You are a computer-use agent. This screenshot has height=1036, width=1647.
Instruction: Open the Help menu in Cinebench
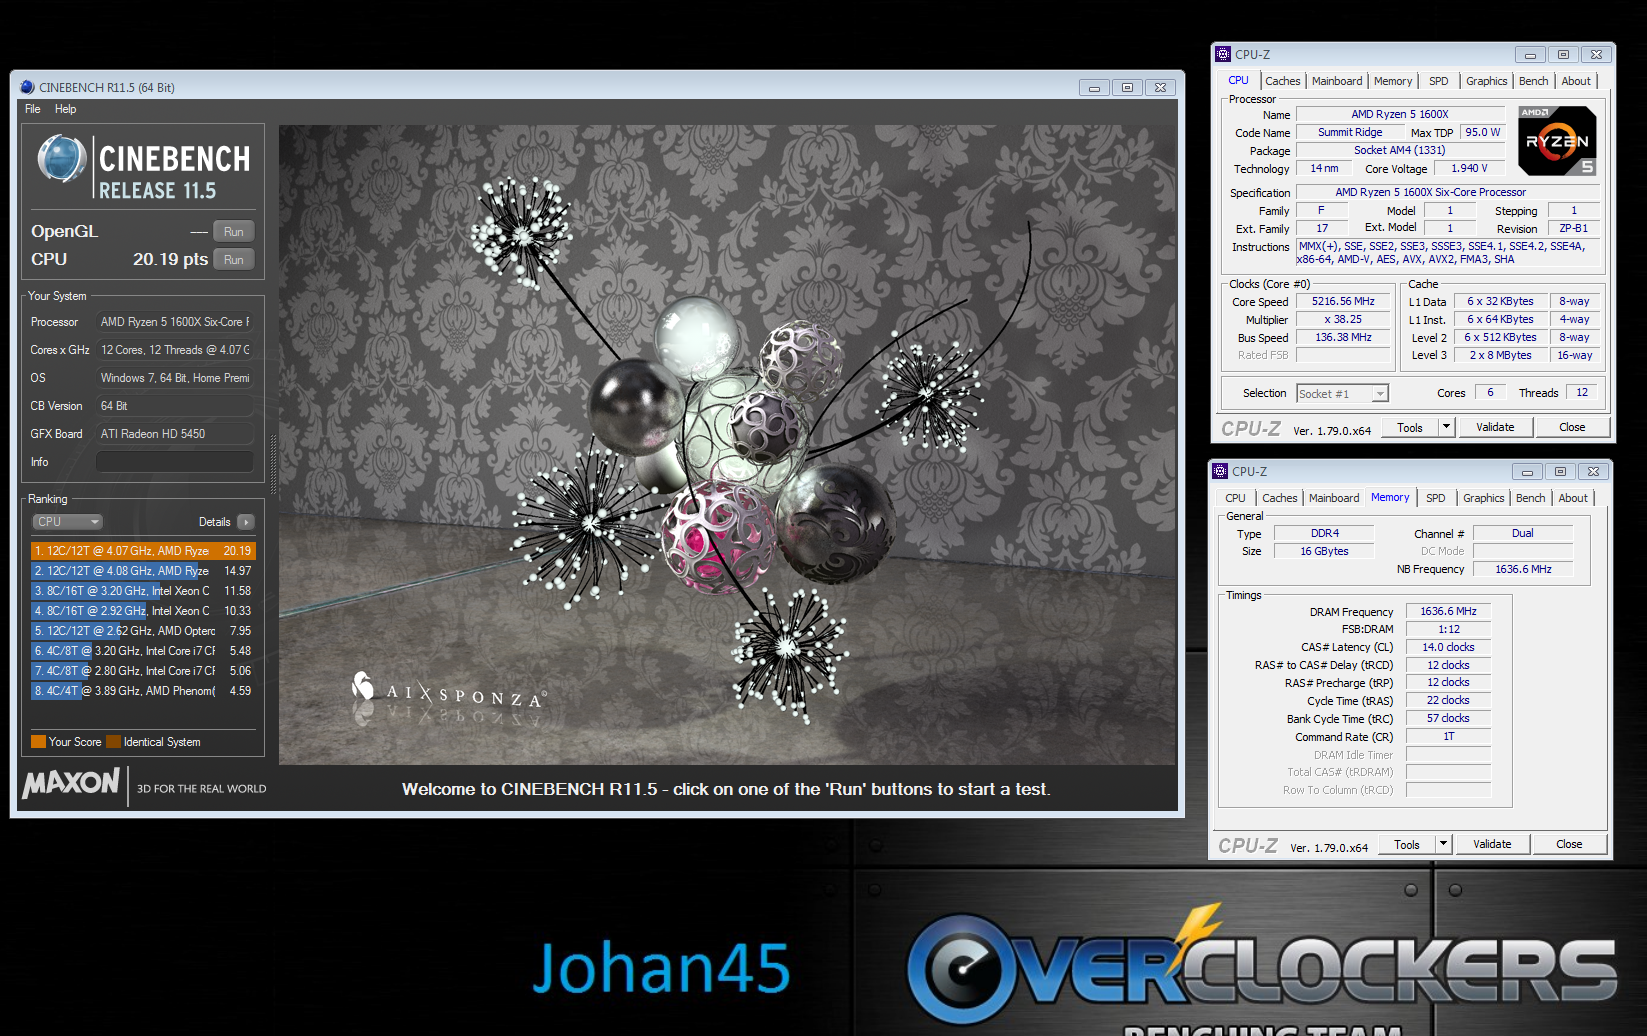tap(66, 109)
